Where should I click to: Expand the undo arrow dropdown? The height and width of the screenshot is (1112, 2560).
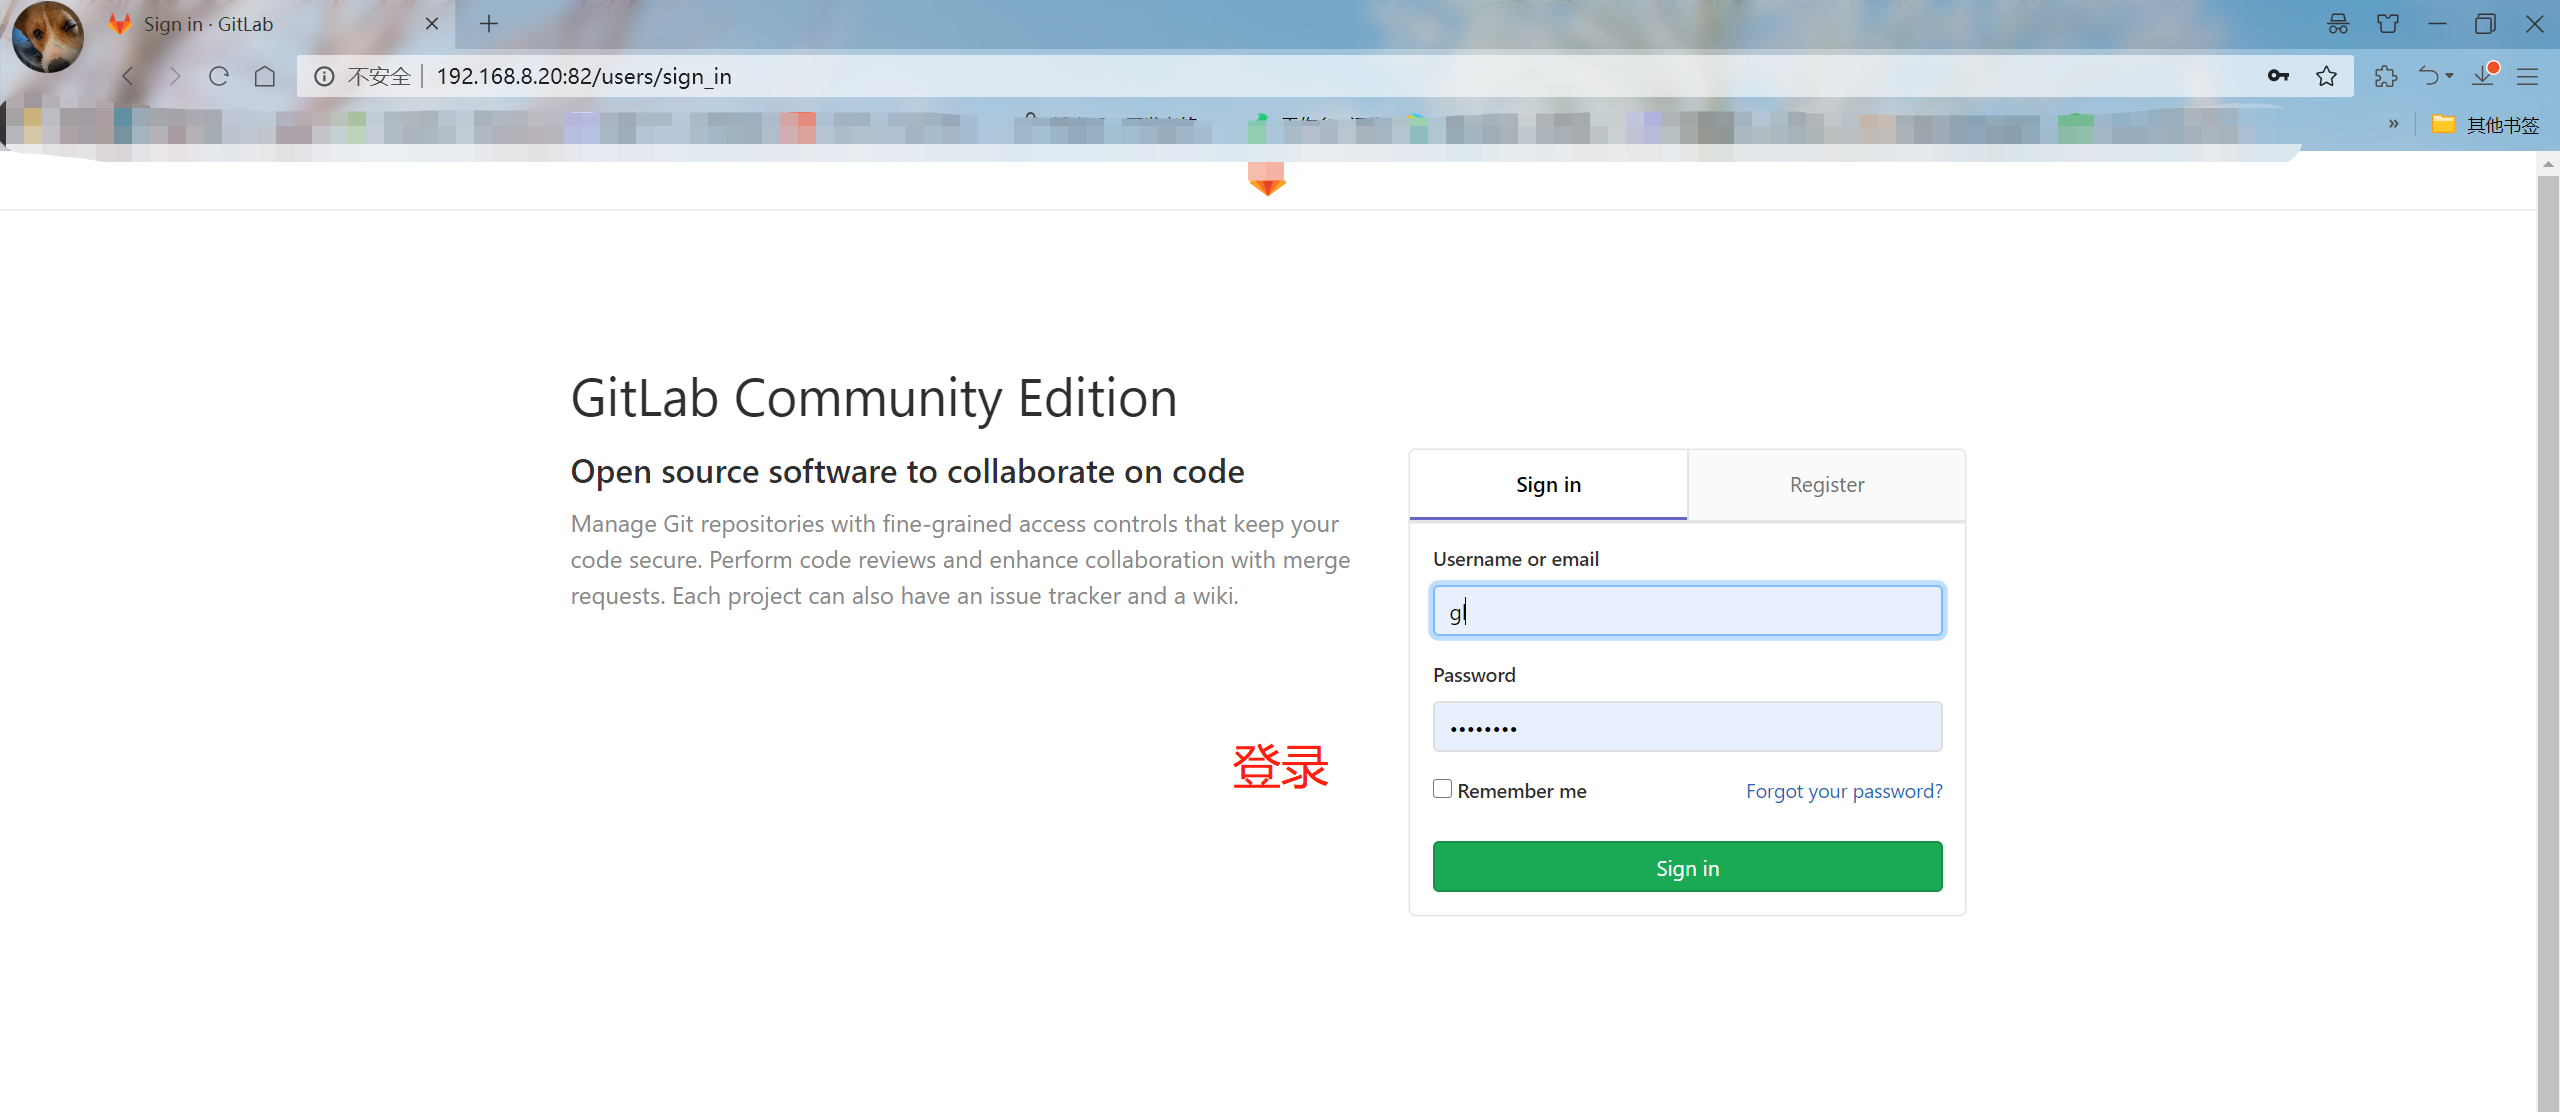(2449, 76)
